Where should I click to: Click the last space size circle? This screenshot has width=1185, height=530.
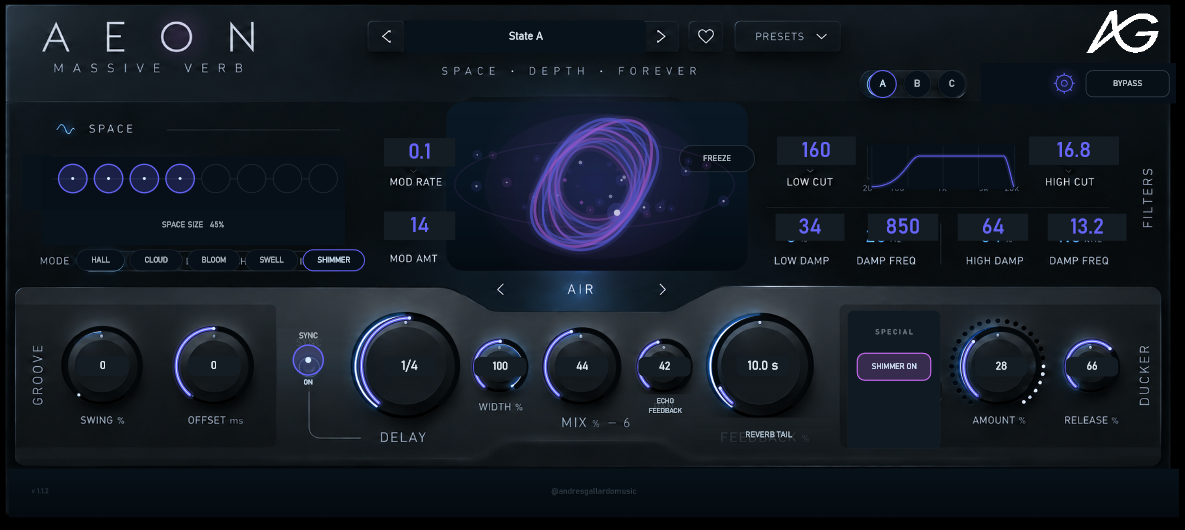coord(323,178)
